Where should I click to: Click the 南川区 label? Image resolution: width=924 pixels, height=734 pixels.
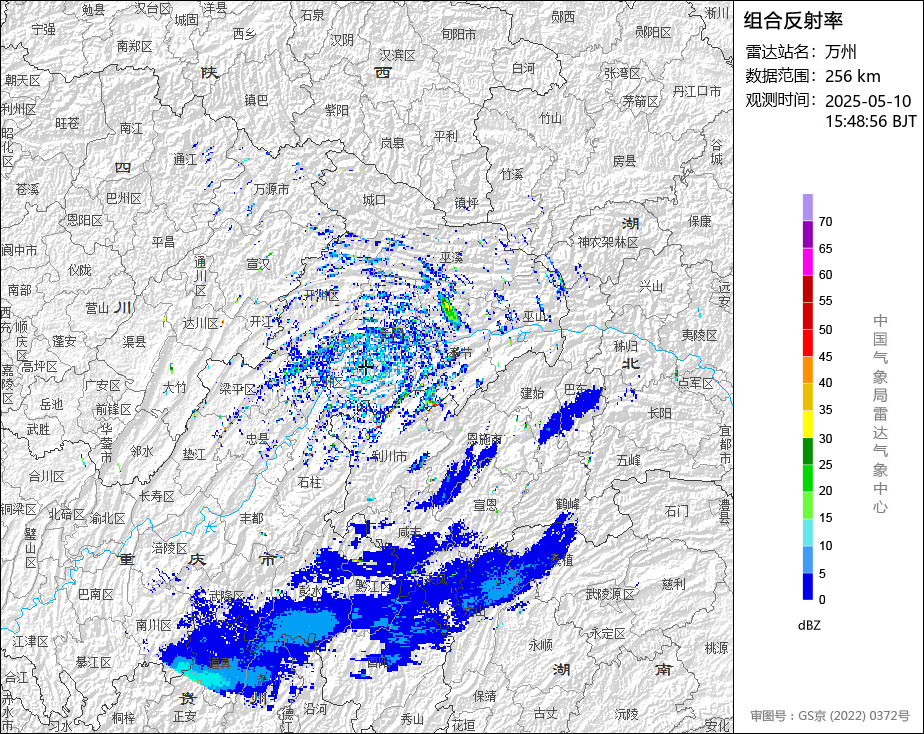coord(153,625)
